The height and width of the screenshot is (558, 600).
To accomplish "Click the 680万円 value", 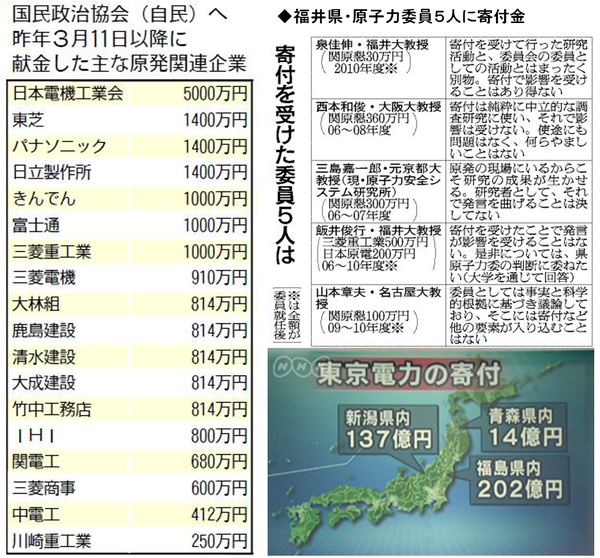I will click(219, 462).
